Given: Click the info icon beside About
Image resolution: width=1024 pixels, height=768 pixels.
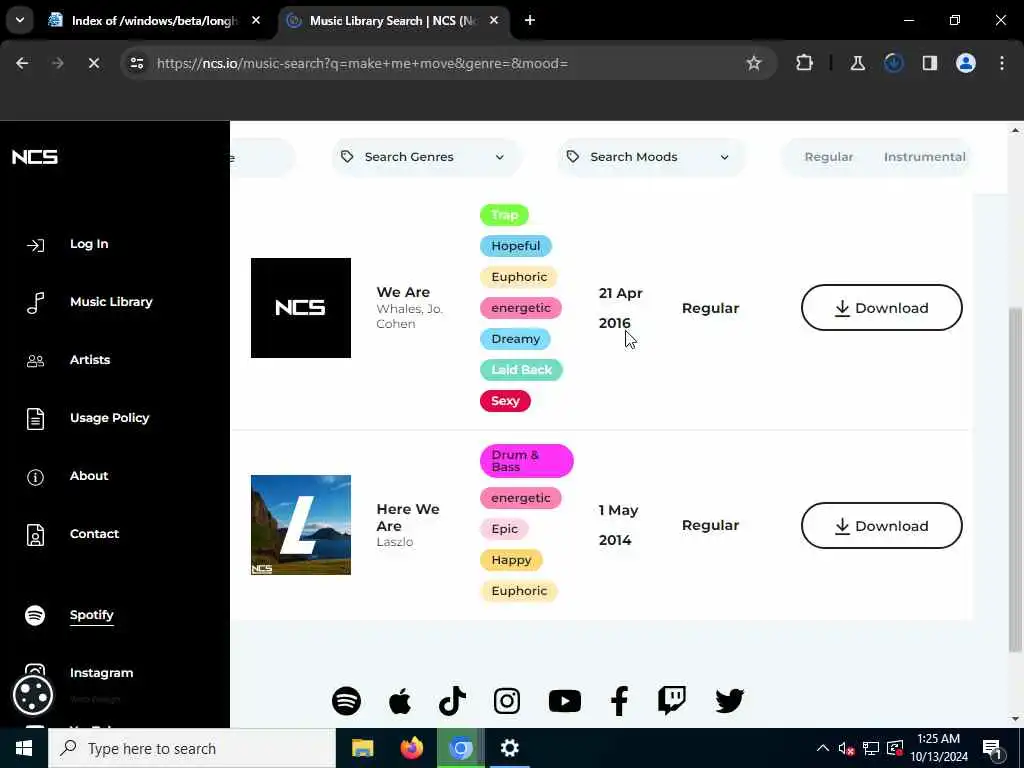Looking at the screenshot, I should tap(35, 477).
